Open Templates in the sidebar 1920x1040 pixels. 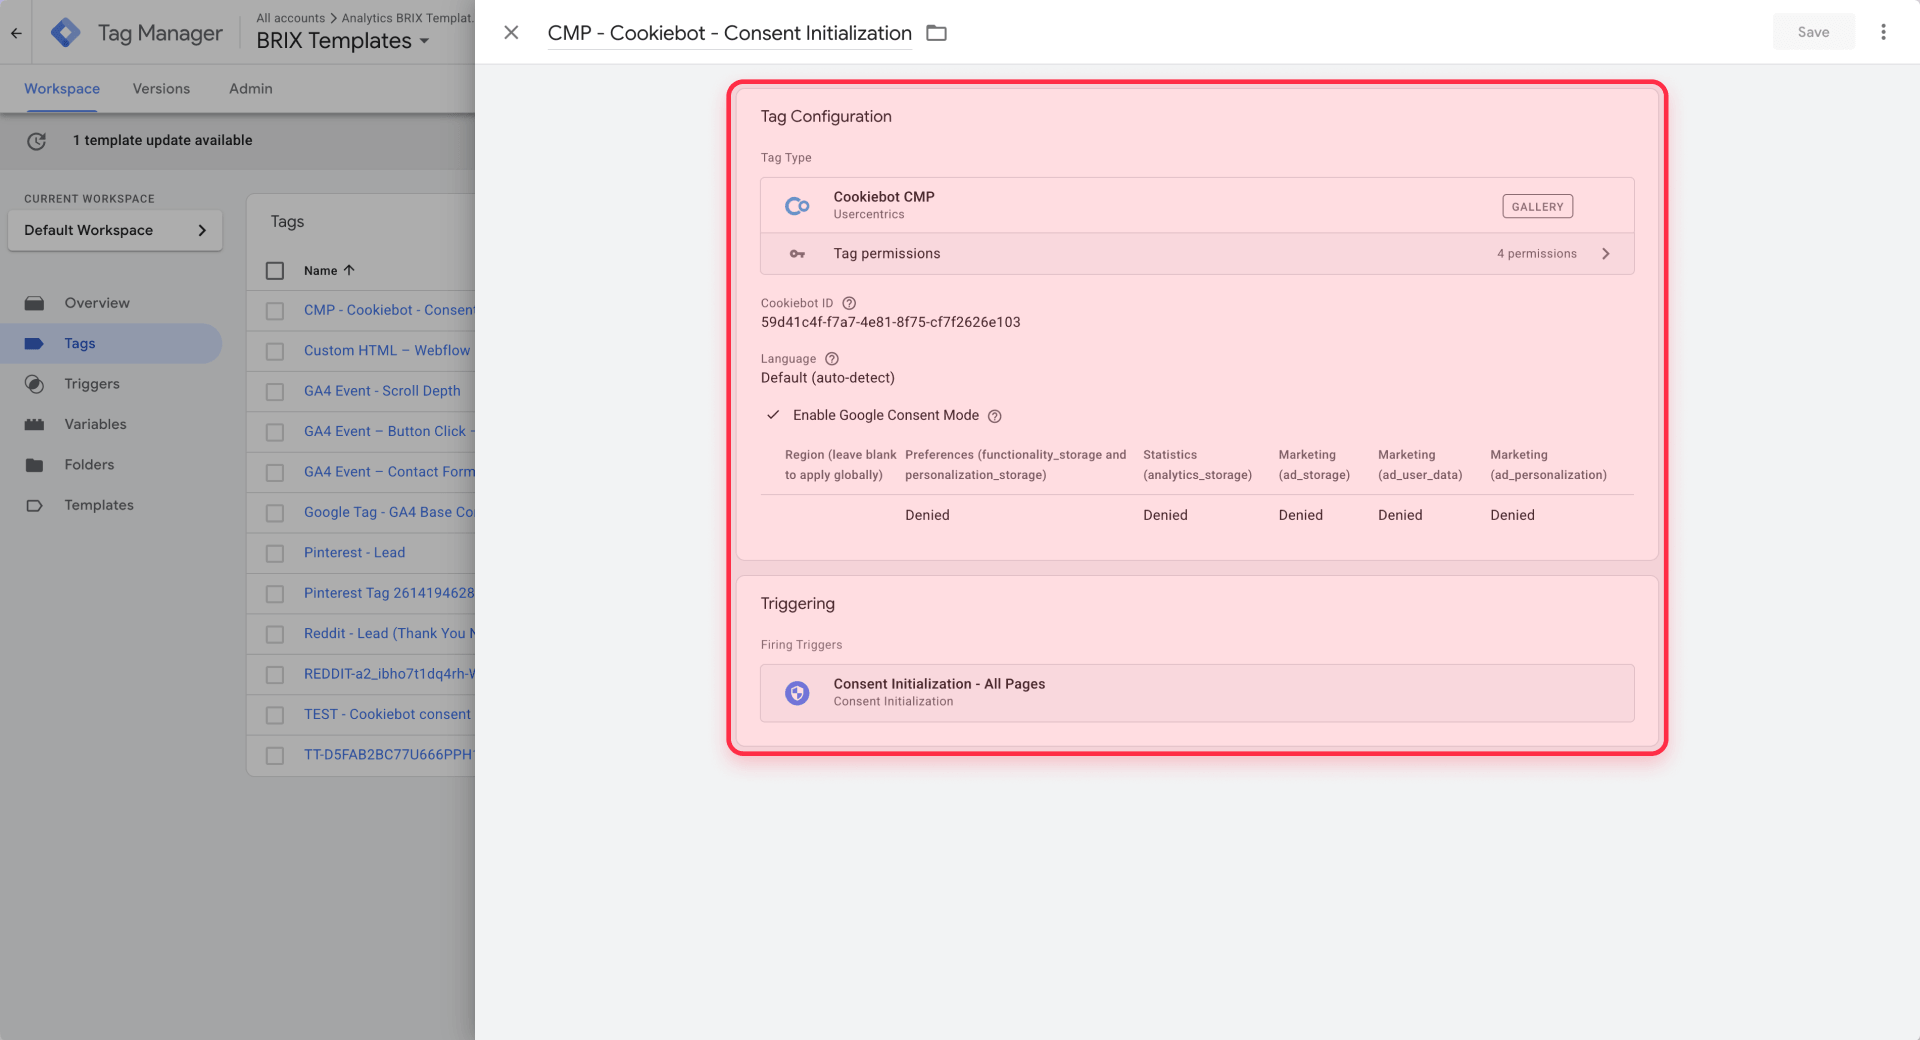click(99, 505)
